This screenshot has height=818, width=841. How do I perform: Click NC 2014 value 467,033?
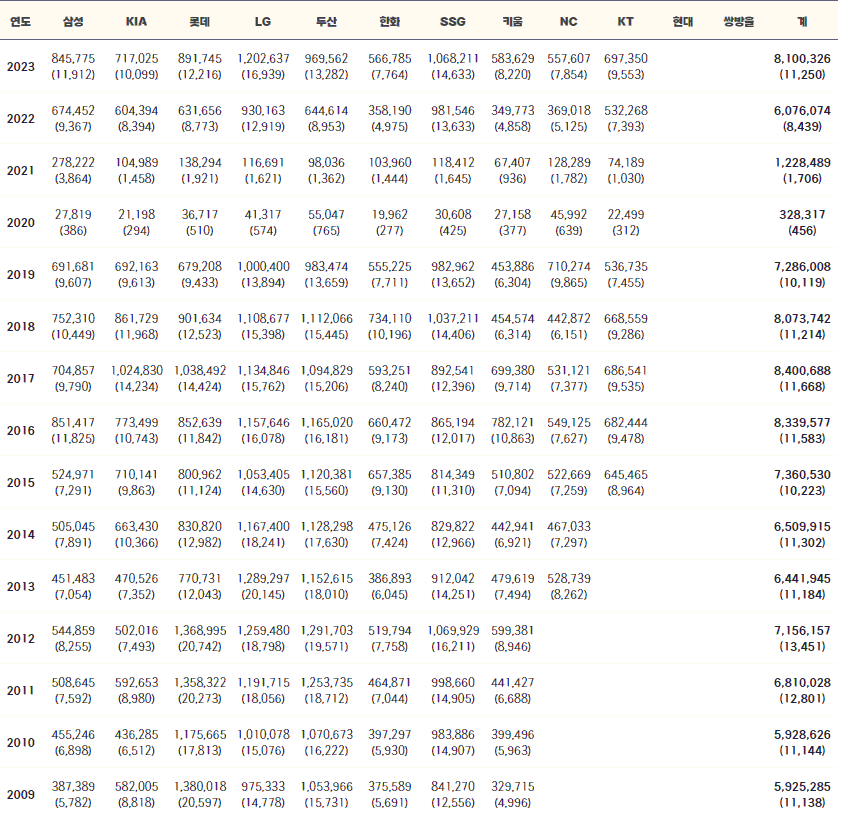tap(569, 527)
